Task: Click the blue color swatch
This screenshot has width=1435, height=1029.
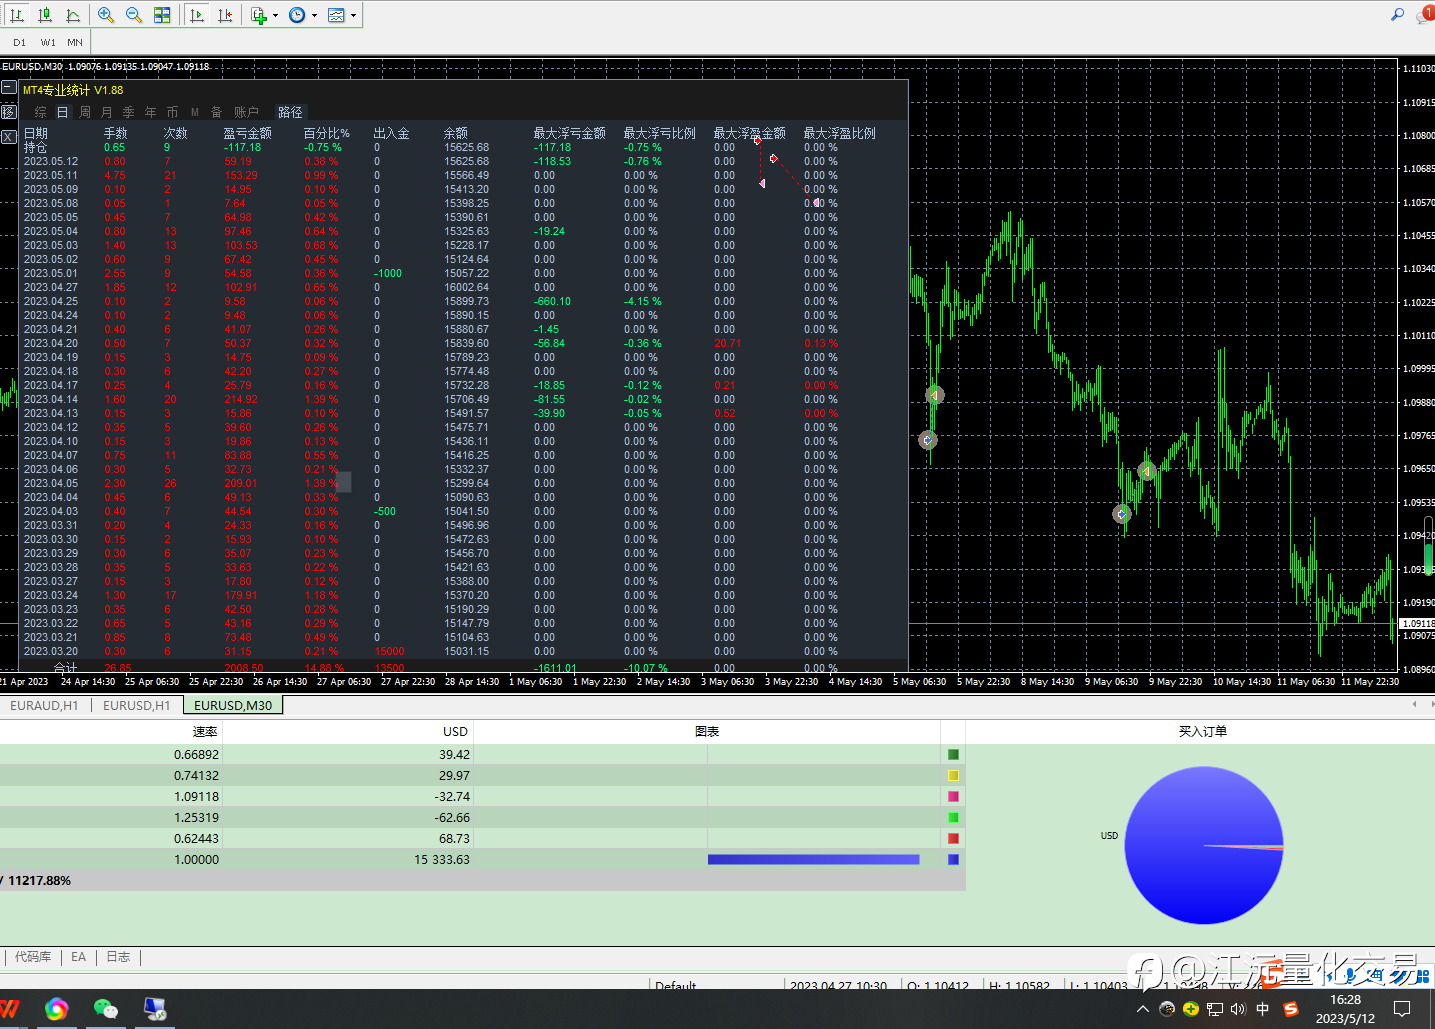Action: click(953, 859)
